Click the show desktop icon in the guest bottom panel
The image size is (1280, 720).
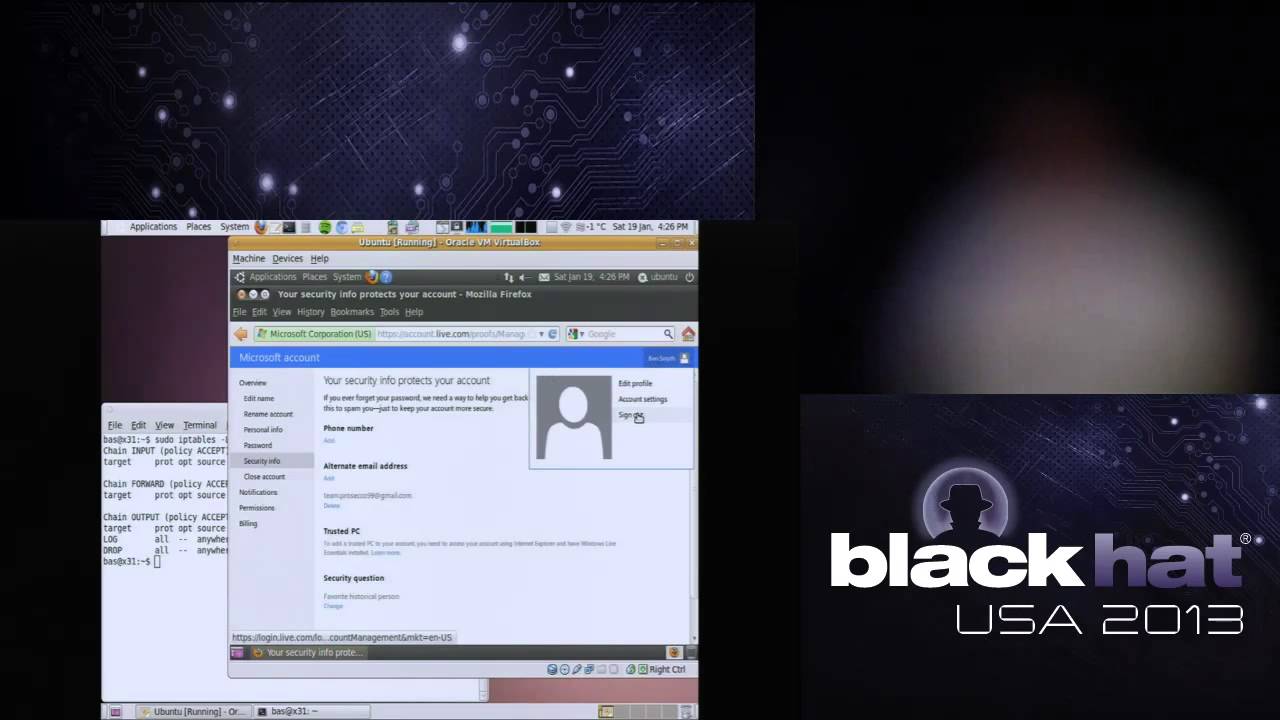coord(237,653)
